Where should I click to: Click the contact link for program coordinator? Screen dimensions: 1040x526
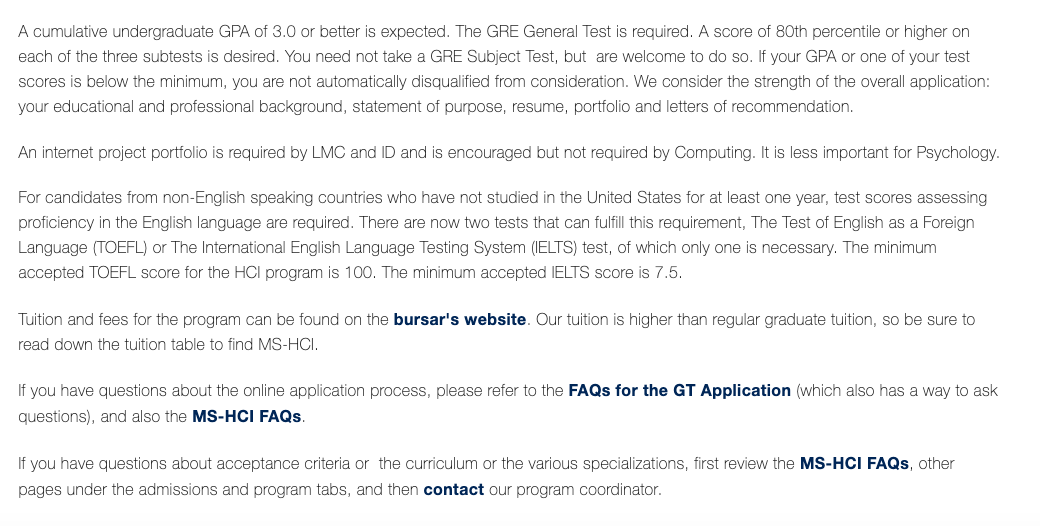click(x=453, y=490)
